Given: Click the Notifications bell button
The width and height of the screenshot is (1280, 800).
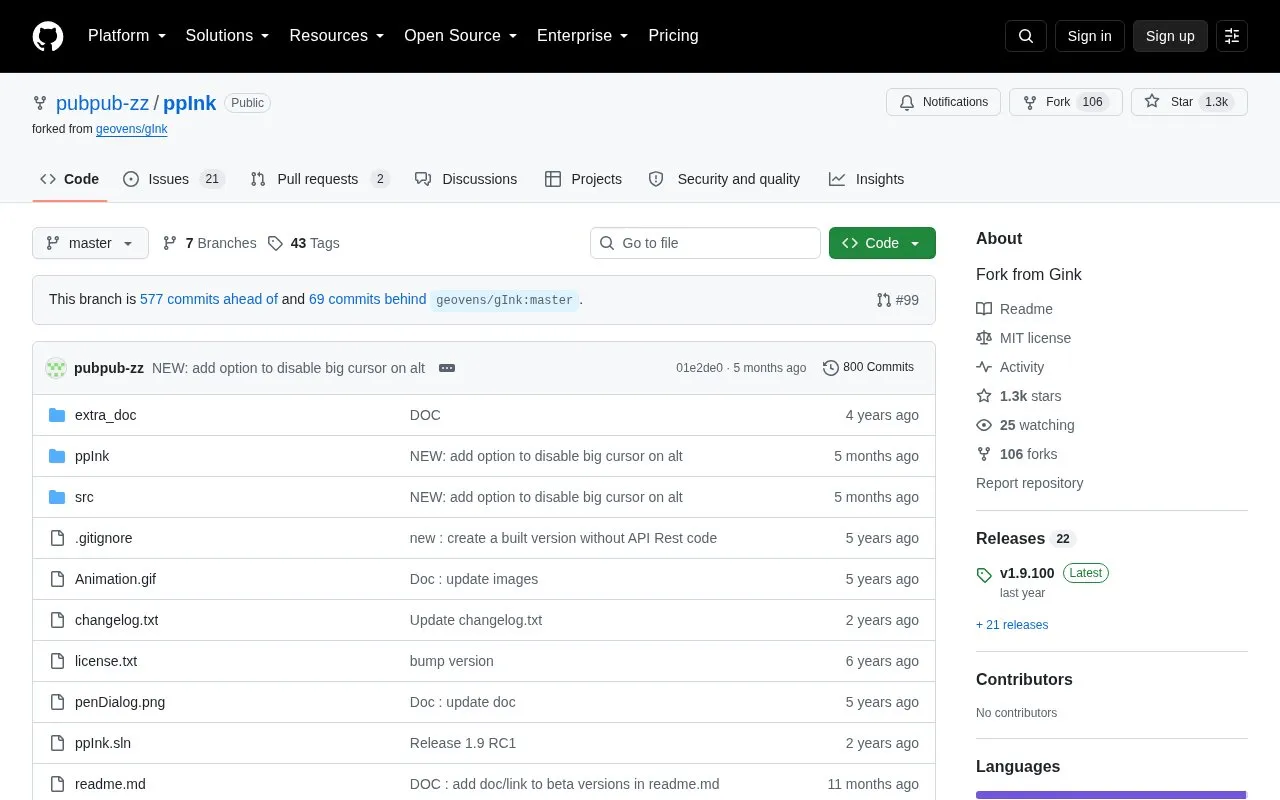Looking at the screenshot, I should 943,102.
